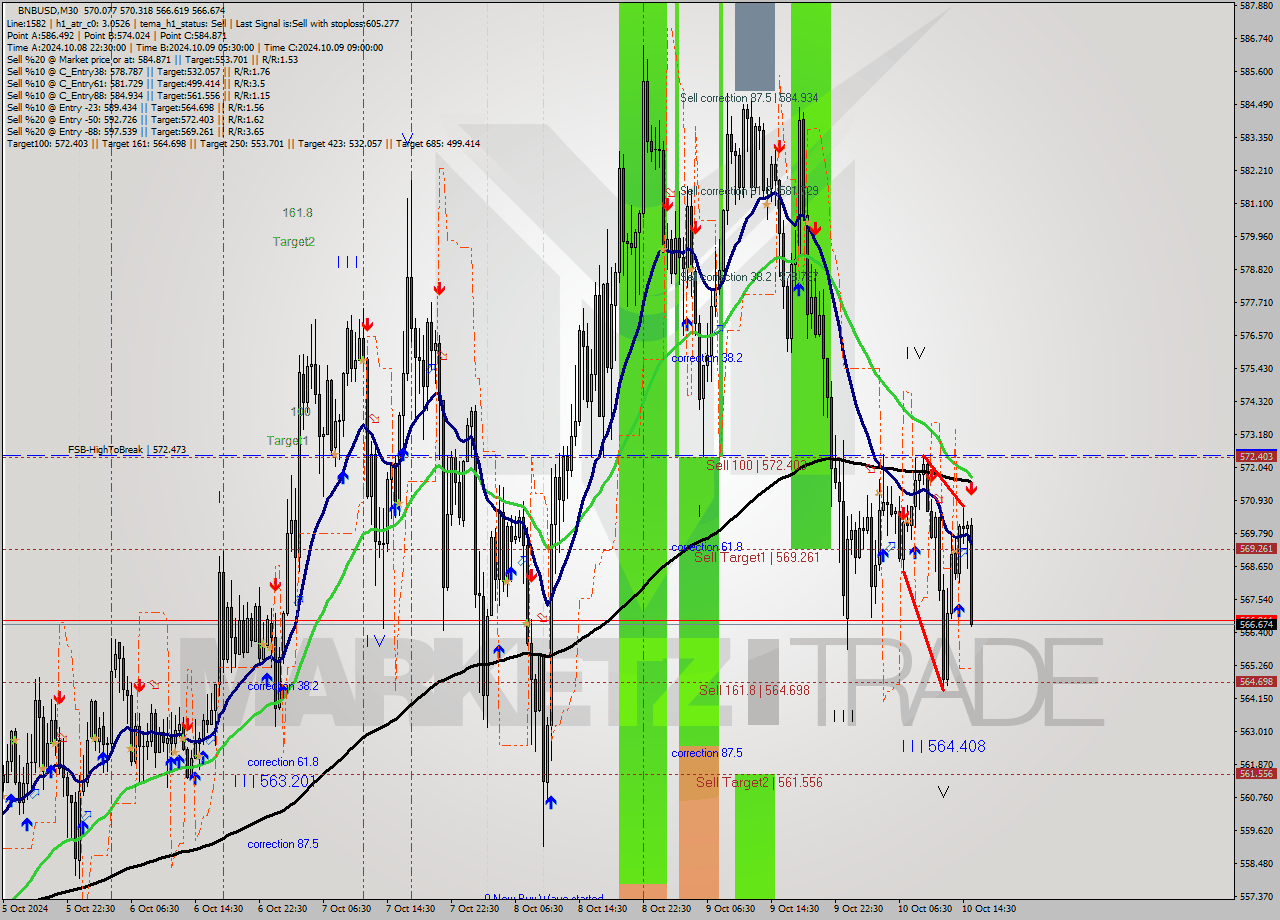Click the '8 Oct 22:30' time axis label
1280x920 pixels.
666,909
